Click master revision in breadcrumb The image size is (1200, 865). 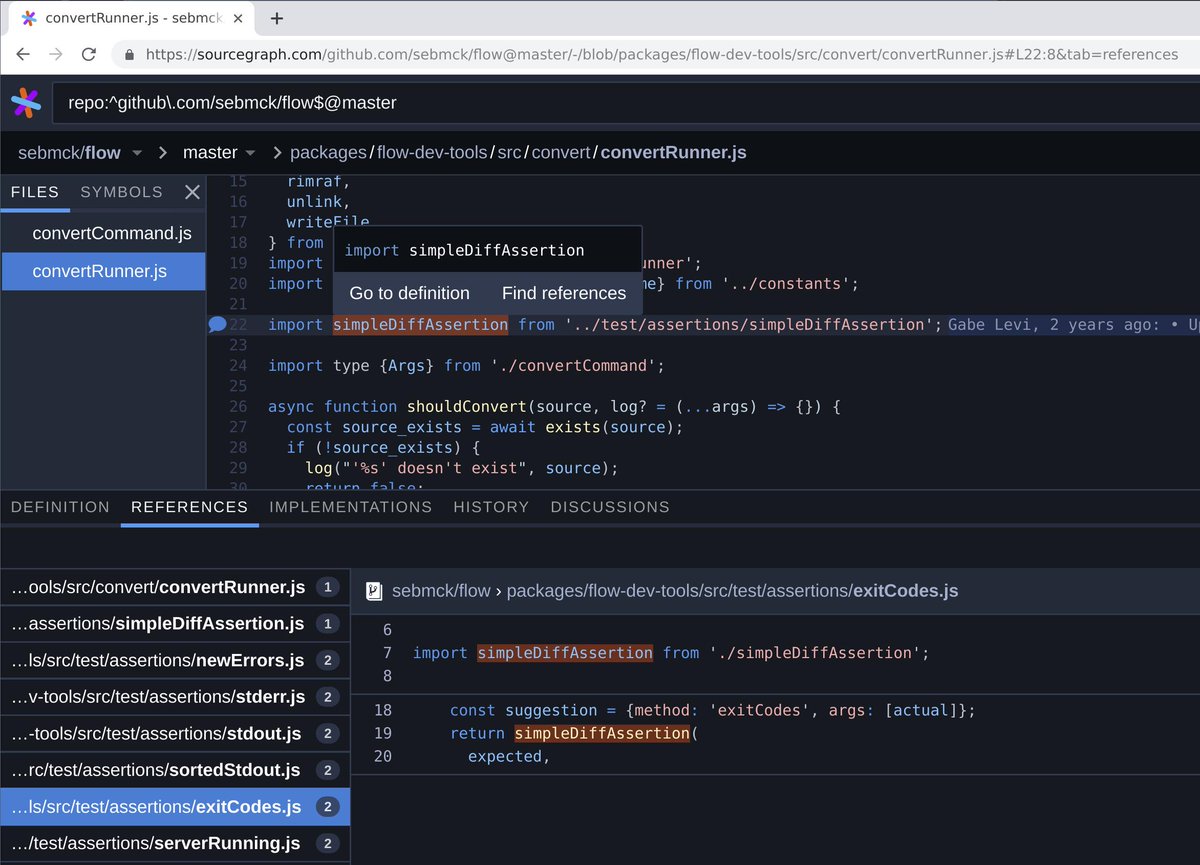click(x=210, y=153)
